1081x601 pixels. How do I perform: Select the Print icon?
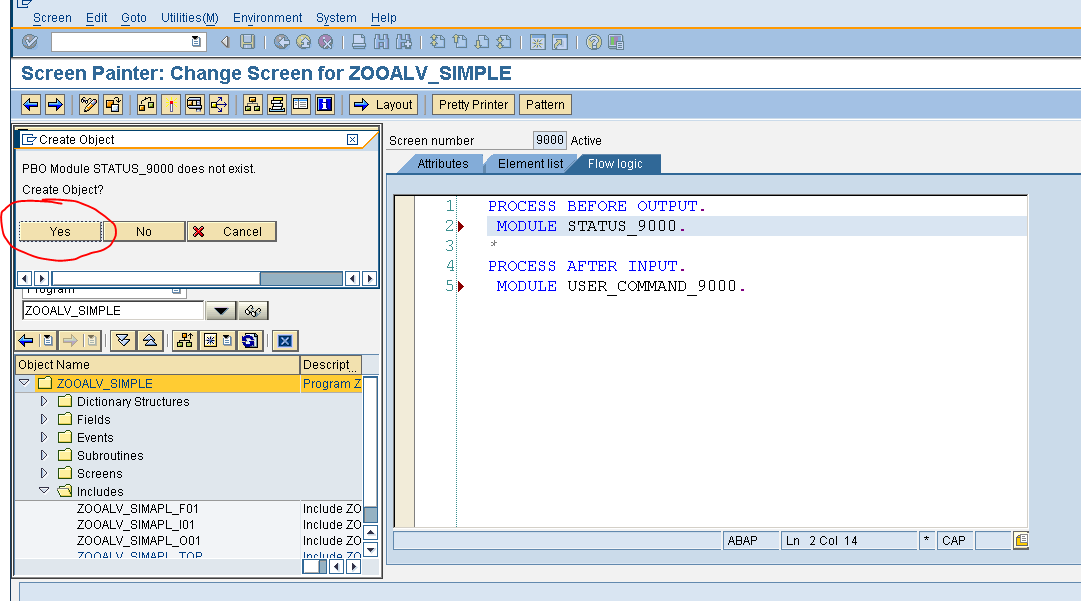(359, 41)
